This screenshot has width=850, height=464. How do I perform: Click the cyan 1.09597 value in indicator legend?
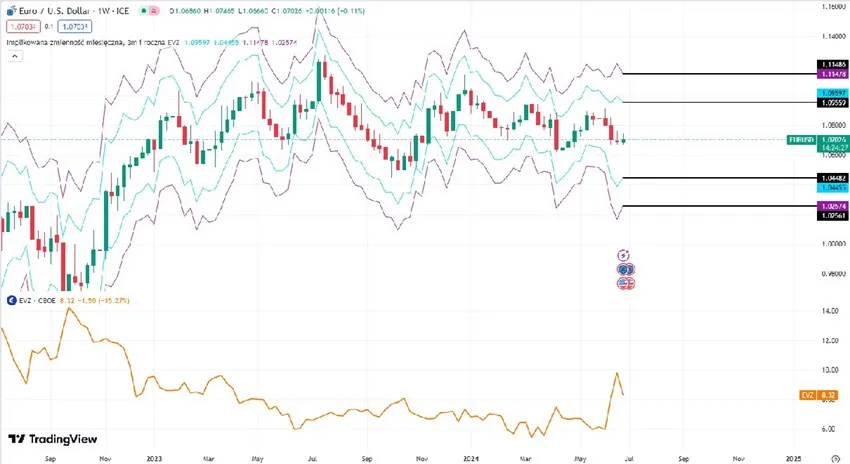197,42
